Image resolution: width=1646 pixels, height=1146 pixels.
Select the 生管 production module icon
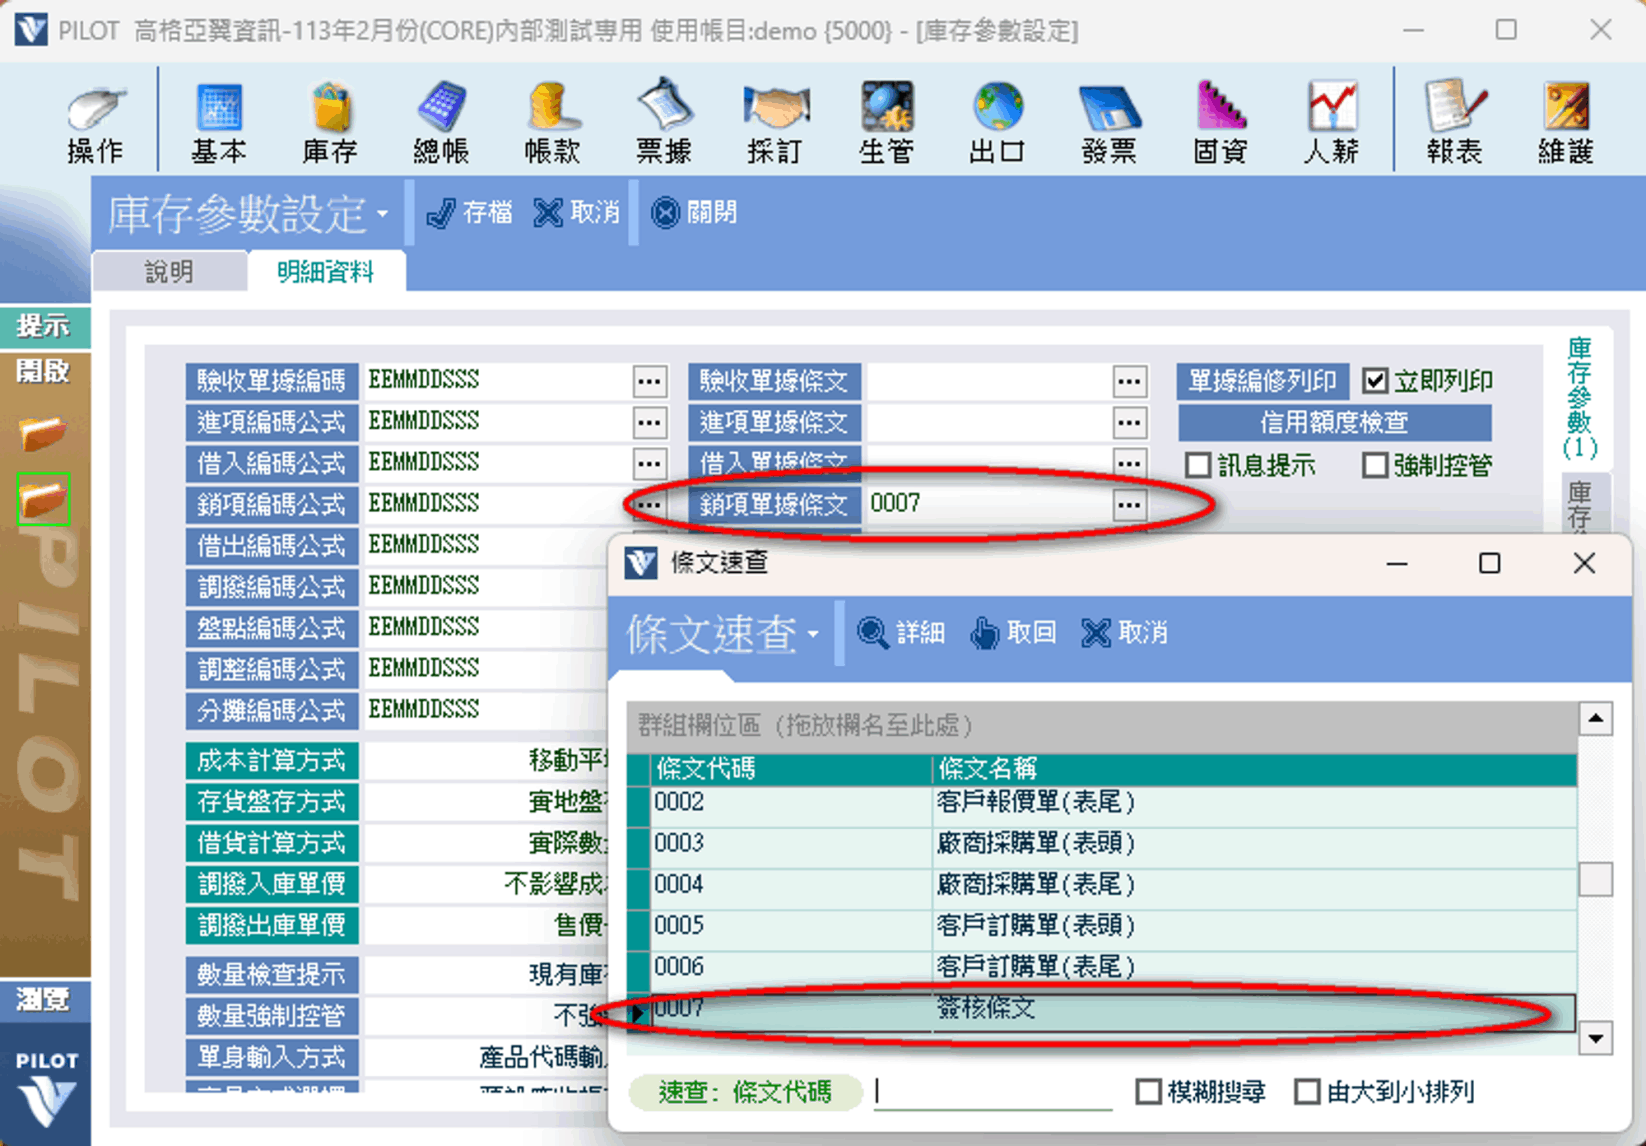pyautogui.click(x=886, y=121)
